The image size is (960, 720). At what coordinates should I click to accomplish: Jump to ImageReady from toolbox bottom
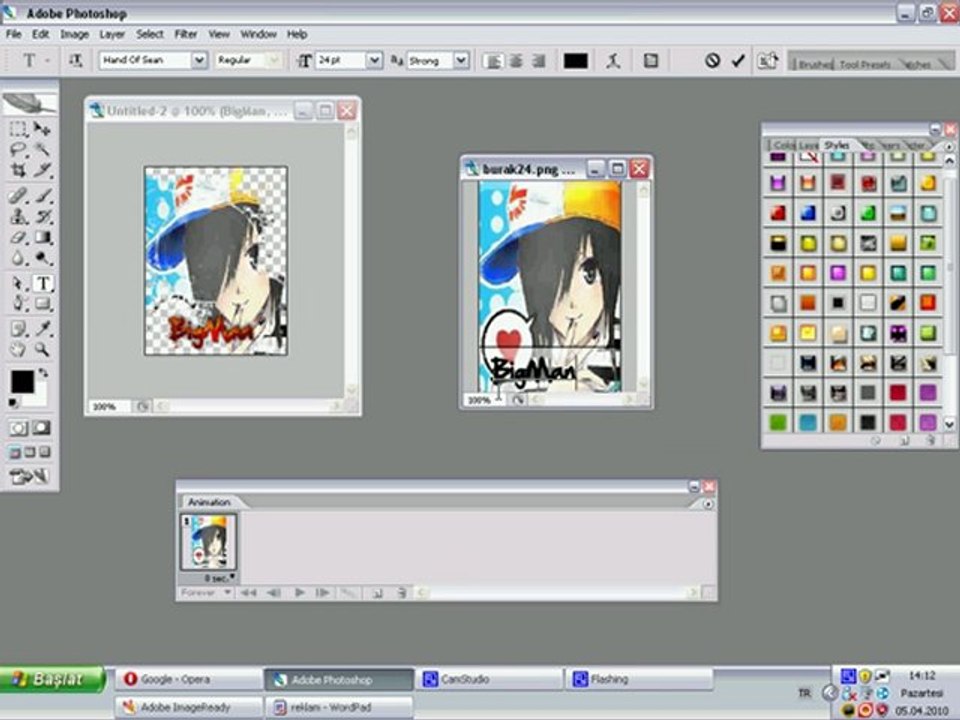tap(29, 476)
